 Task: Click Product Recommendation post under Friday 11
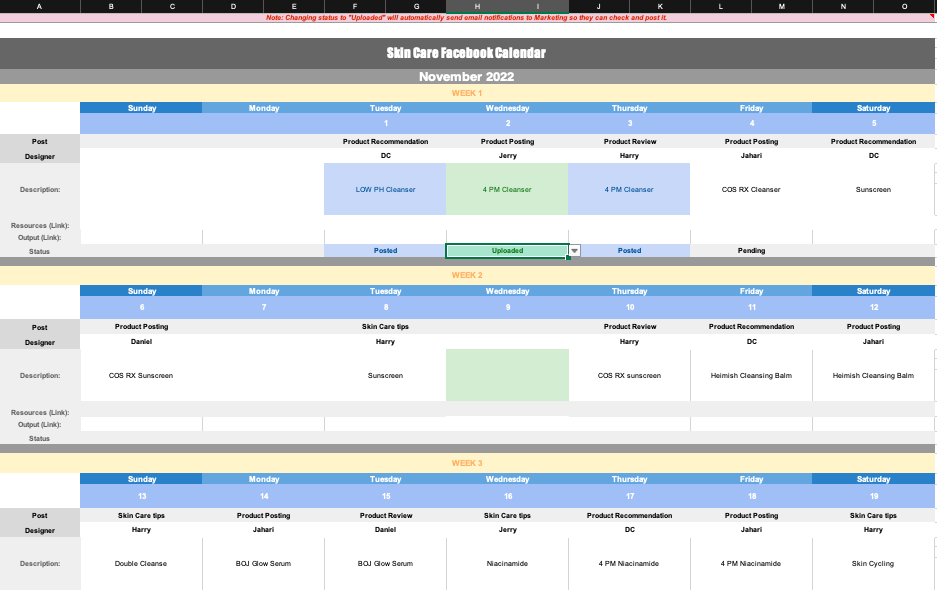[751, 327]
